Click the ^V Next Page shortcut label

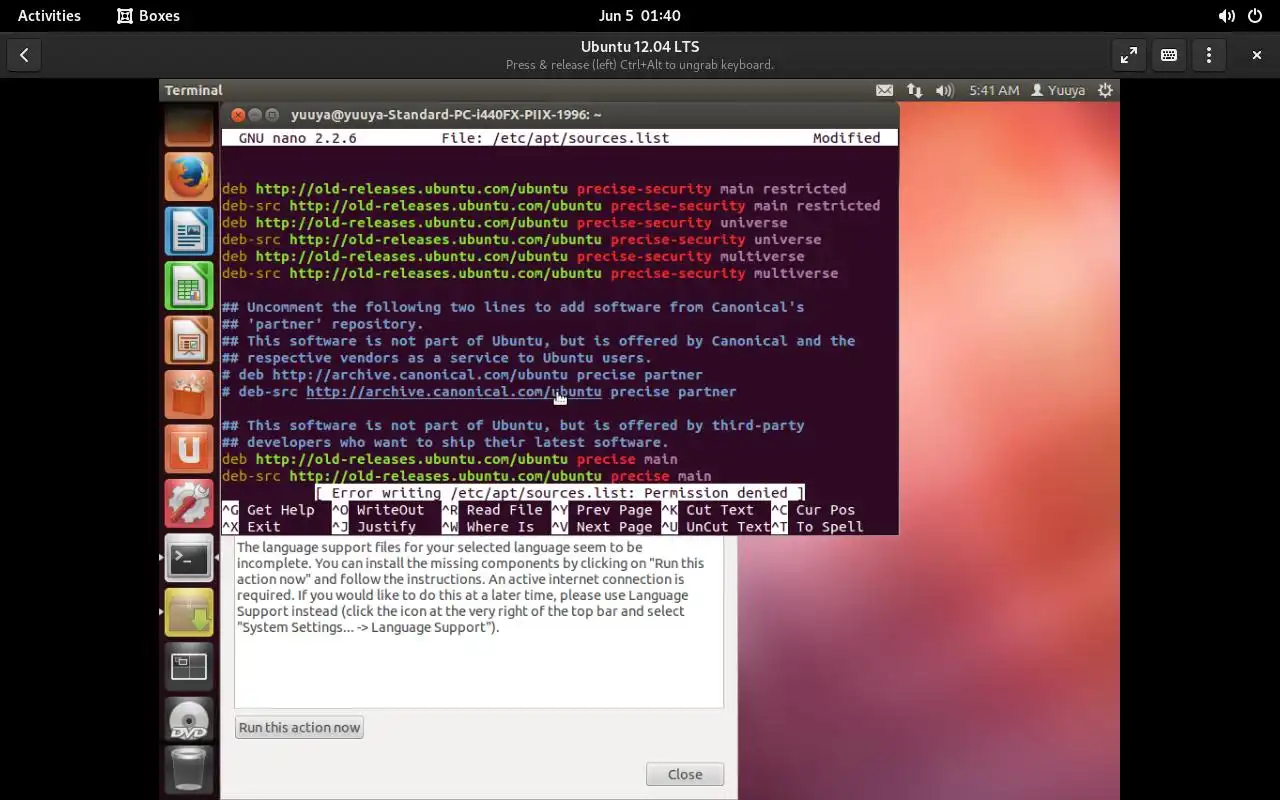pos(602,527)
